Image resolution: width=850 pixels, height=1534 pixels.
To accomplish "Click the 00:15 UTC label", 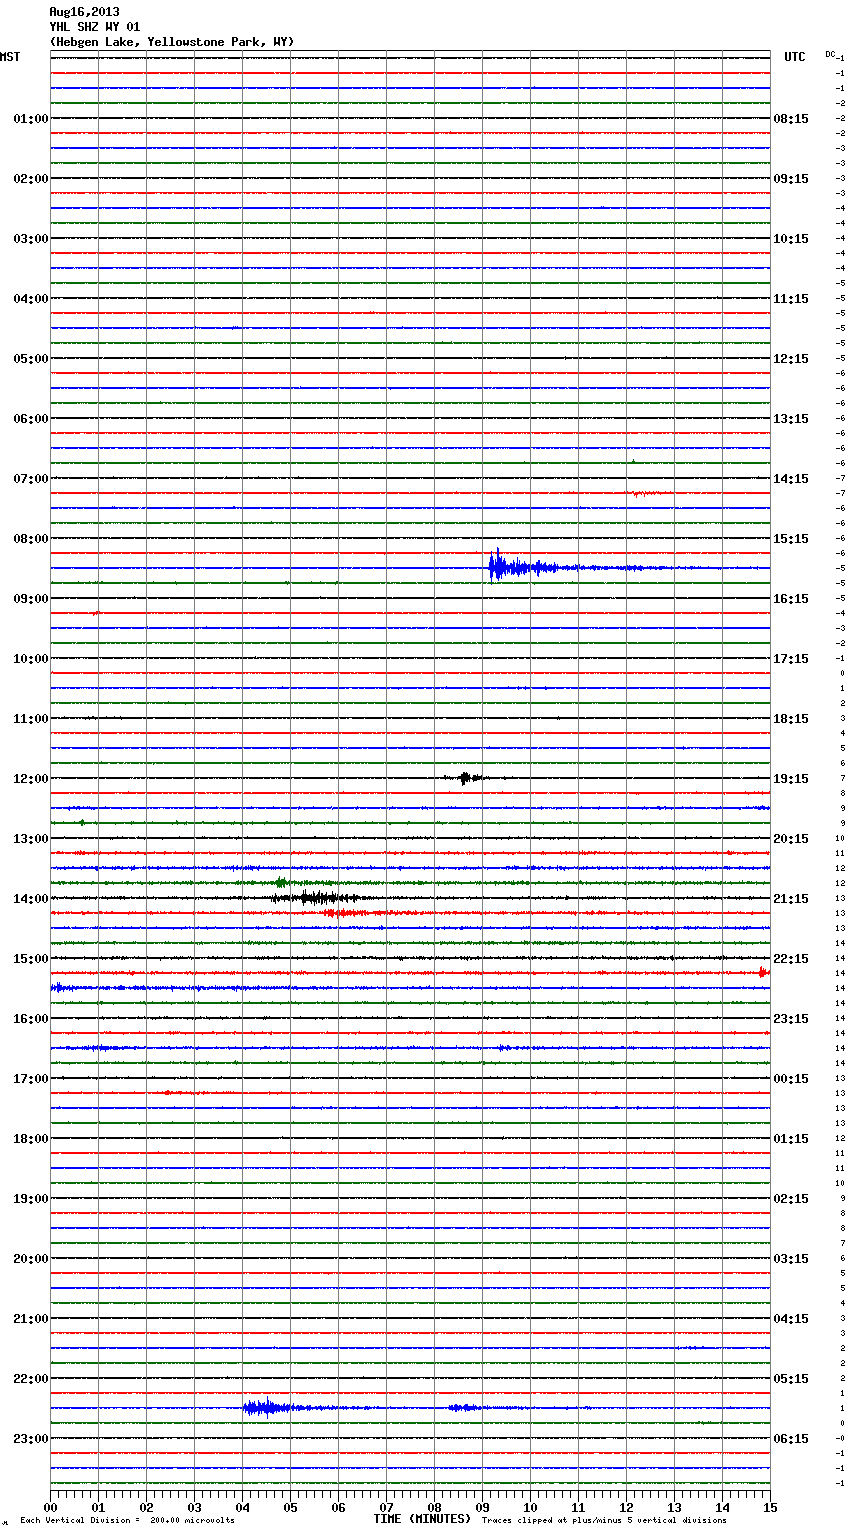I will point(791,1079).
